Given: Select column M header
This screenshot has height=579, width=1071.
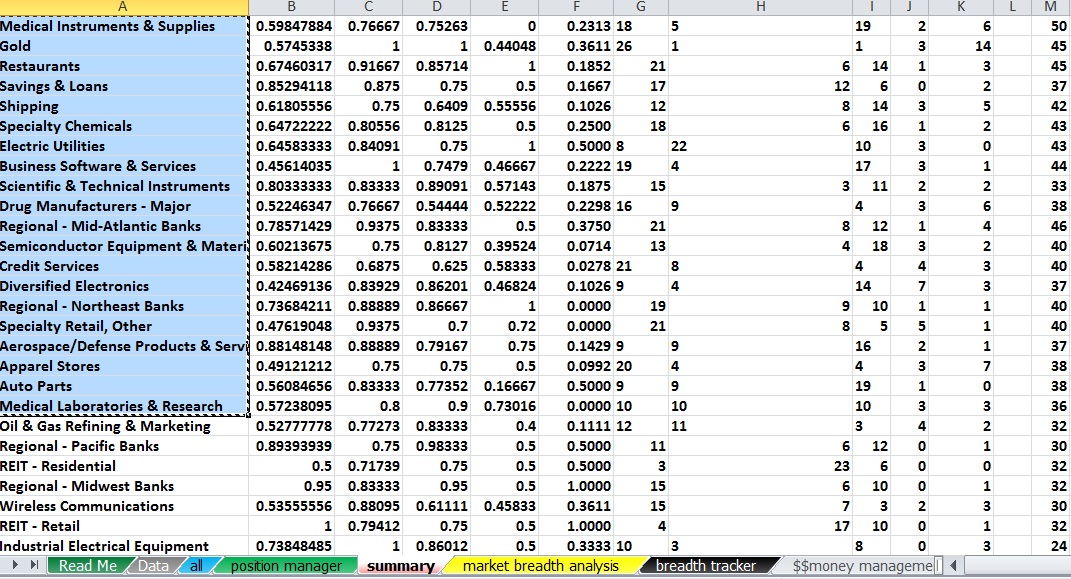Looking at the screenshot, I should coord(1051,7).
